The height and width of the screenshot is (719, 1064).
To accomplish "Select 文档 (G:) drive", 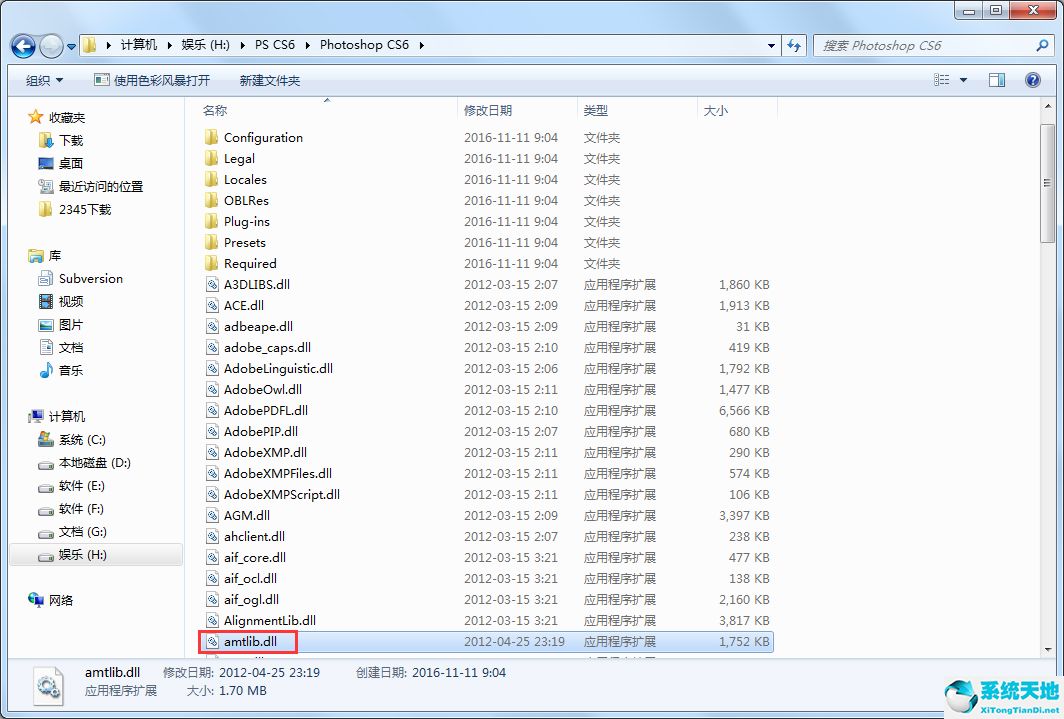I will [x=82, y=532].
